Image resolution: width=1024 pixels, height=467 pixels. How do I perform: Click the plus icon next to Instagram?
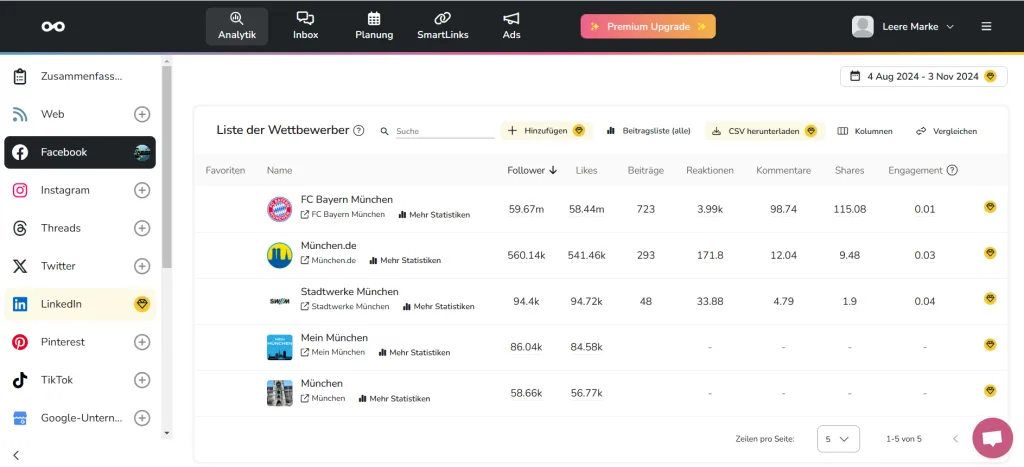click(x=142, y=190)
